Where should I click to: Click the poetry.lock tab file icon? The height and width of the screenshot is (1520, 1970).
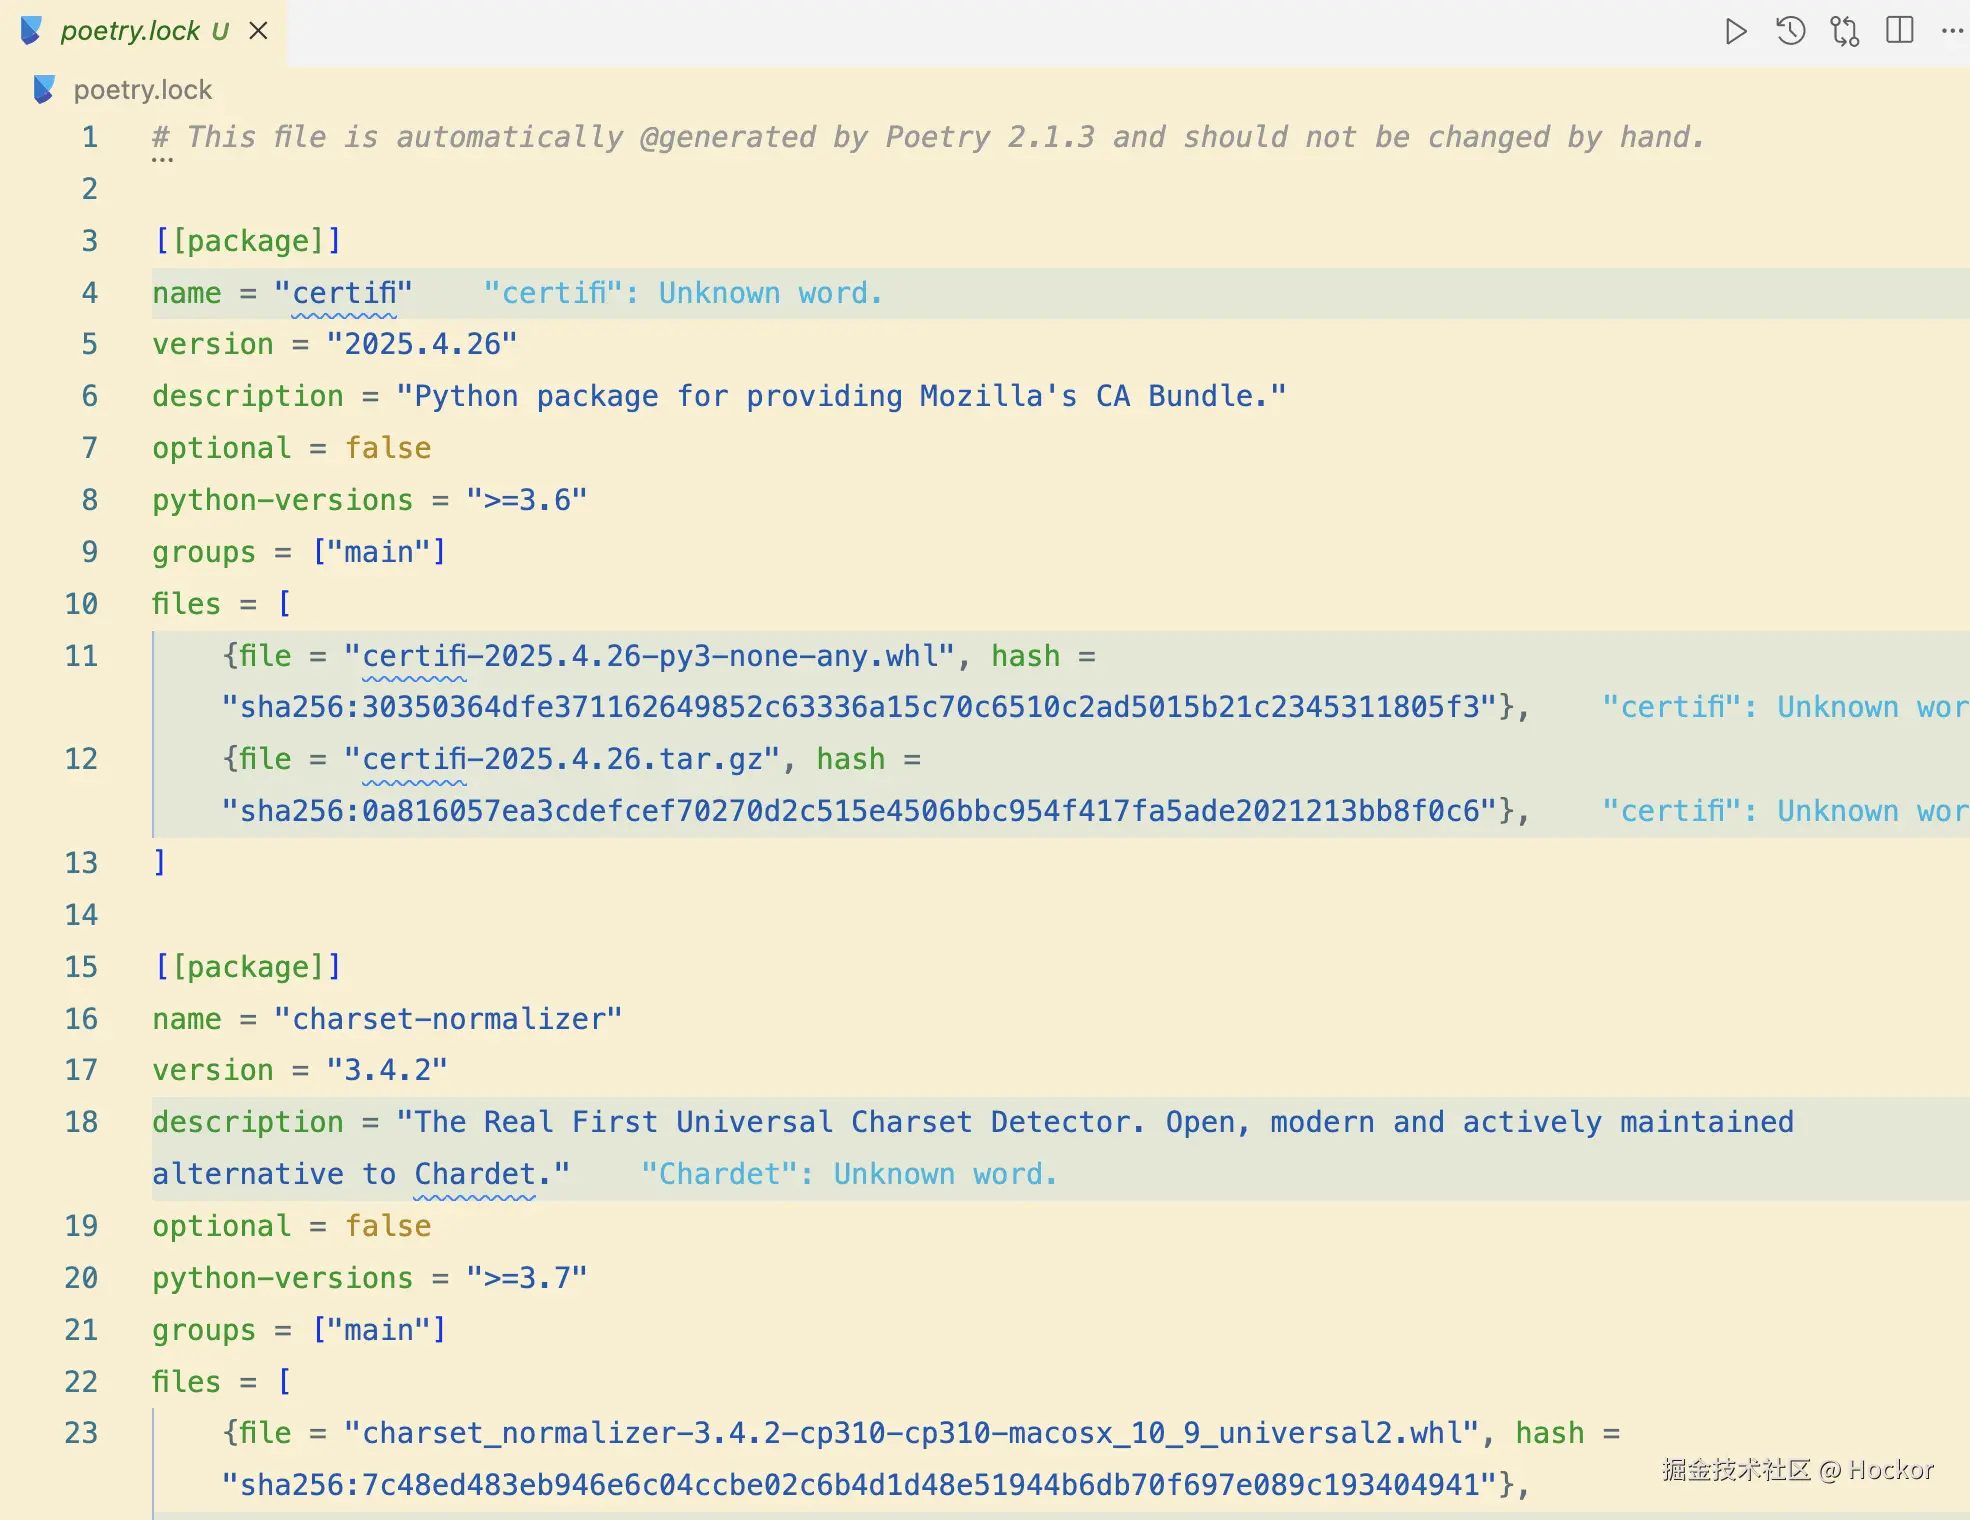point(32,31)
